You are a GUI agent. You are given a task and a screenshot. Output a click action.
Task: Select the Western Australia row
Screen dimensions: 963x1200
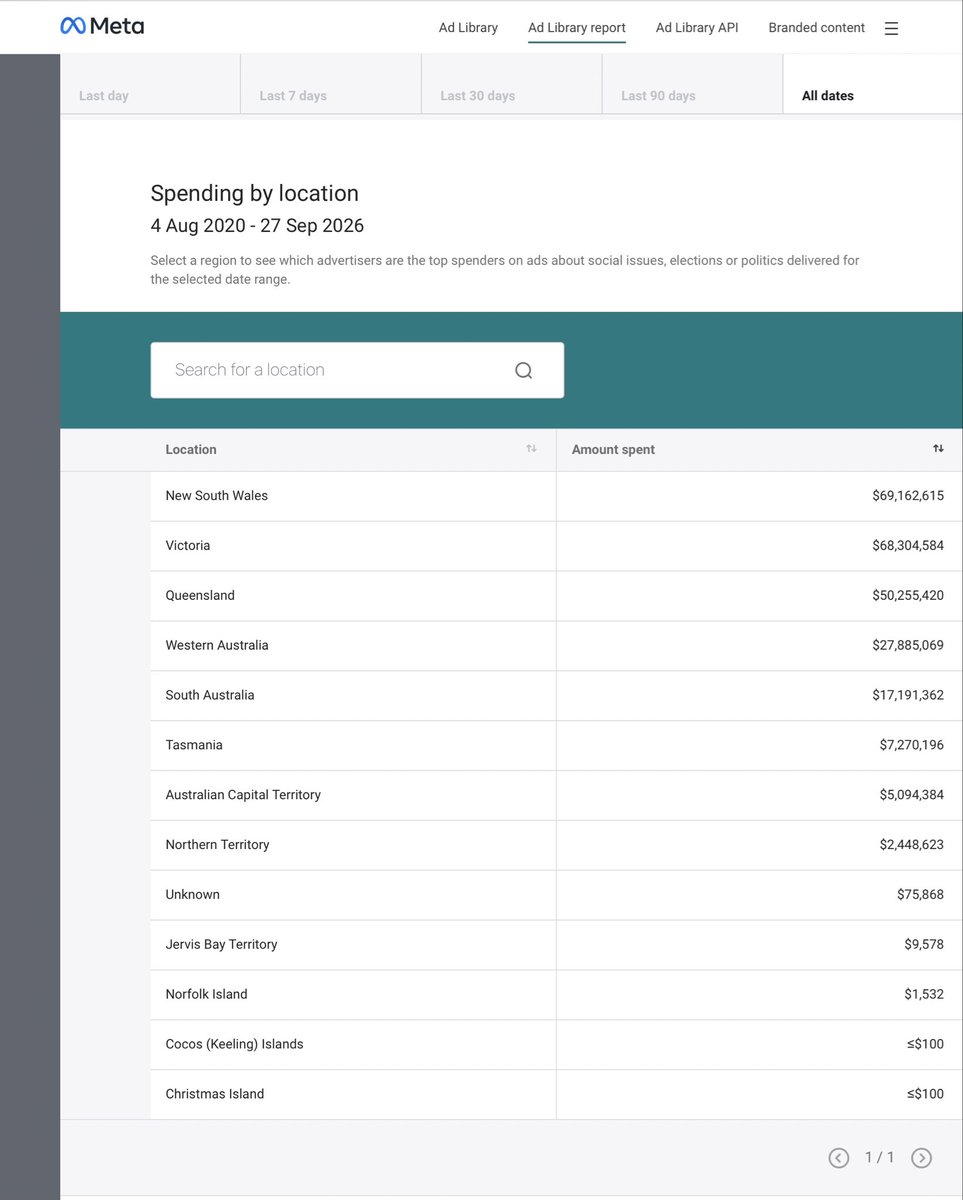click(x=556, y=646)
